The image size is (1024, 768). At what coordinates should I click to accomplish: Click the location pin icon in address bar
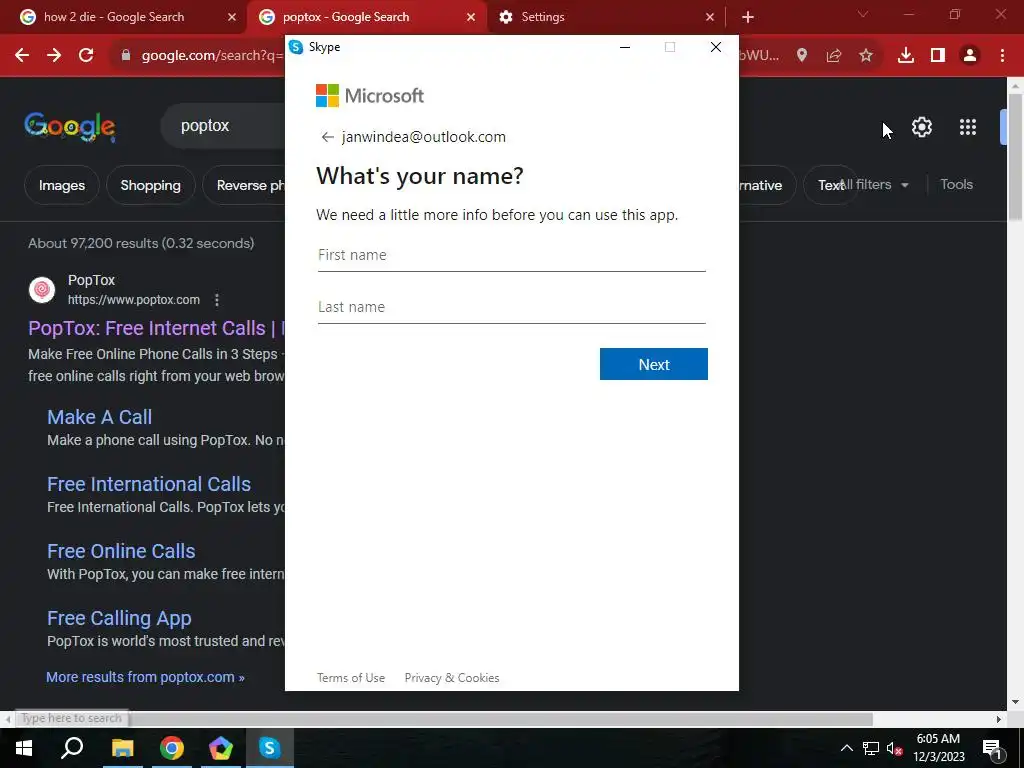[x=802, y=56]
